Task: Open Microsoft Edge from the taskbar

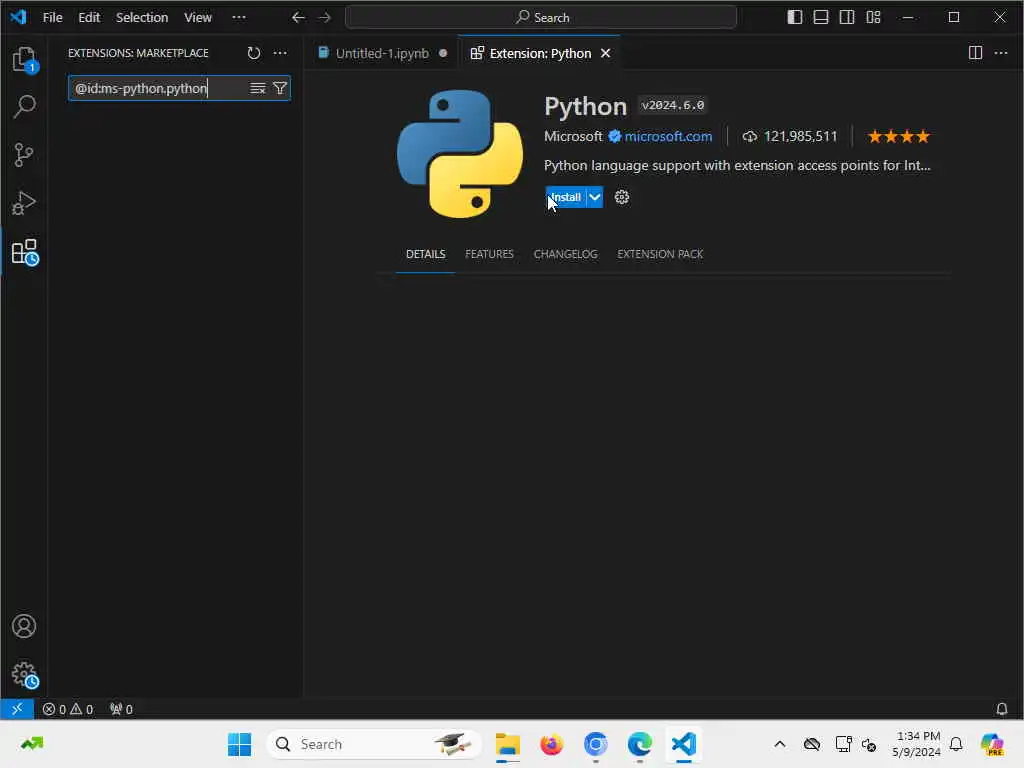Action: pos(640,744)
